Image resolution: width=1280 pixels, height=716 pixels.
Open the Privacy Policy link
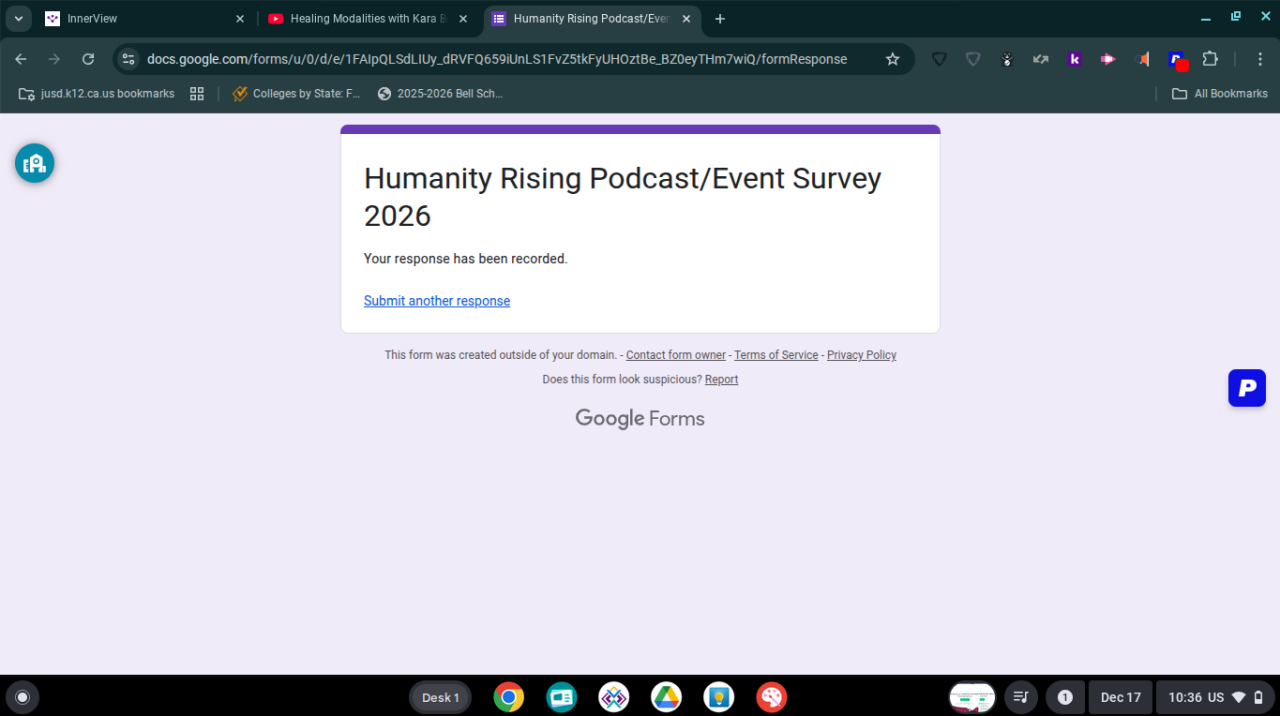pos(861,355)
